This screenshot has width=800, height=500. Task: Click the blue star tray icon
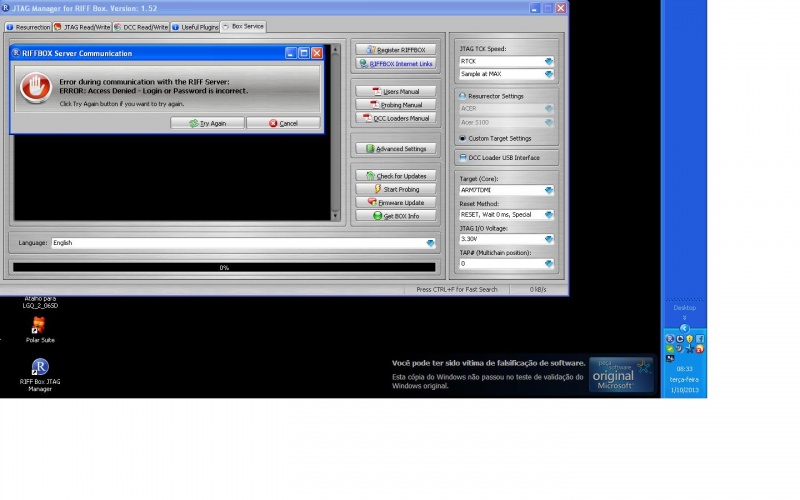point(690,349)
